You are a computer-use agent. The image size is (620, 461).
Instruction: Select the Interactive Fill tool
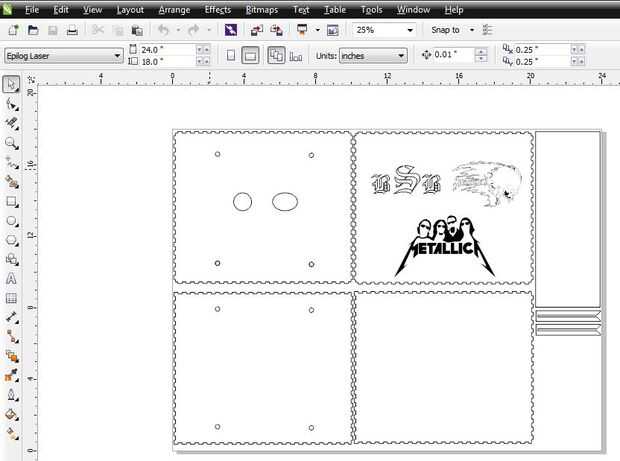point(11,434)
